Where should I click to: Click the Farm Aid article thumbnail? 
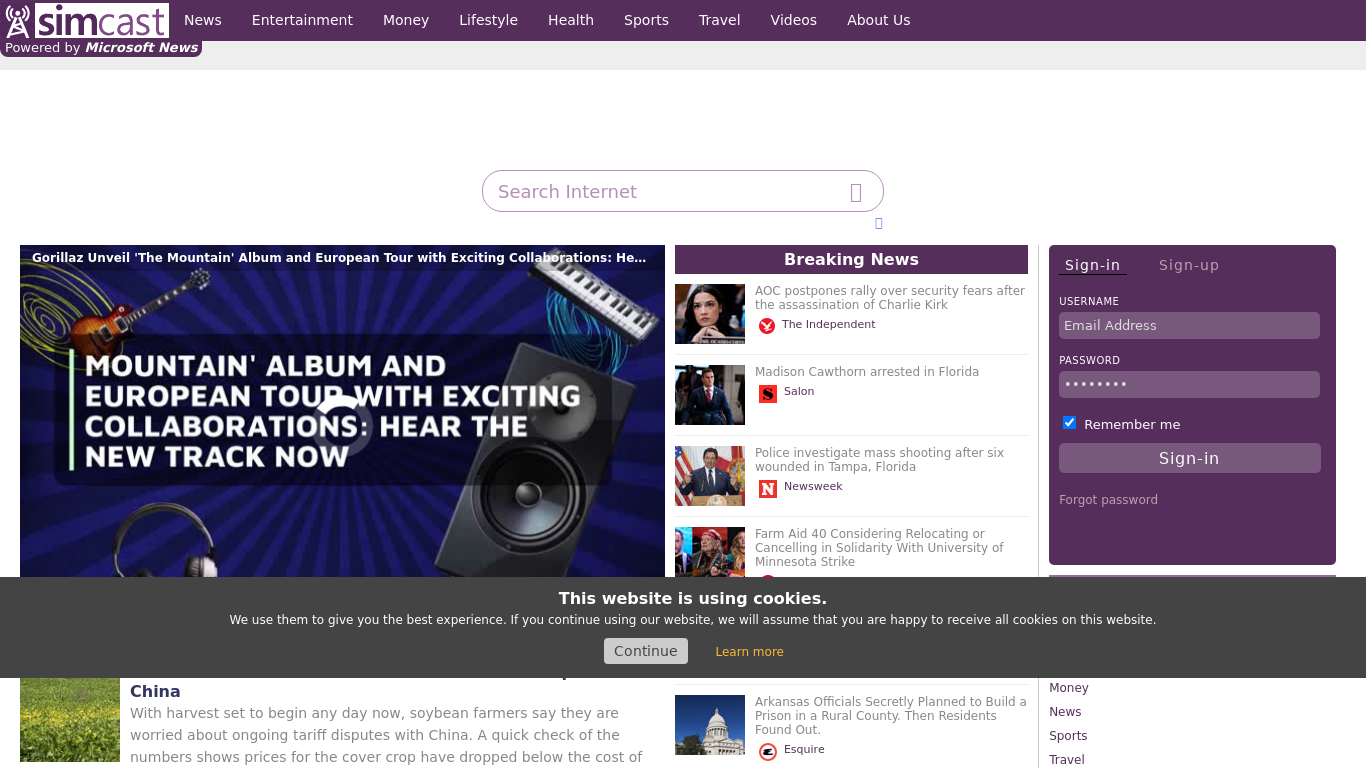pyautogui.click(x=710, y=552)
